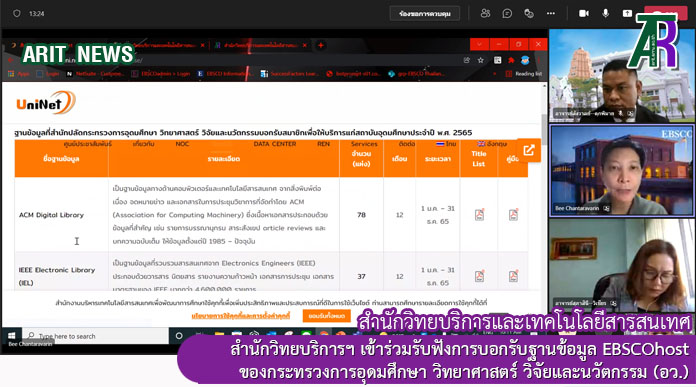Toggle the Teams microphone
This screenshot has width=696, height=387.
[605, 14]
